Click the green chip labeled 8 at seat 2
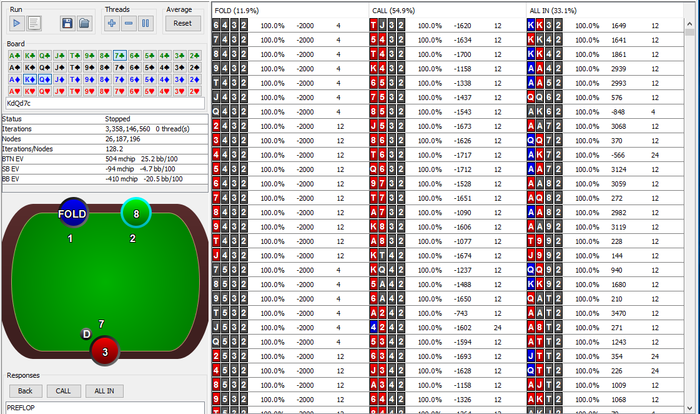Image resolution: width=700 pixels, height=414 pixels. [x=136, y=213]
